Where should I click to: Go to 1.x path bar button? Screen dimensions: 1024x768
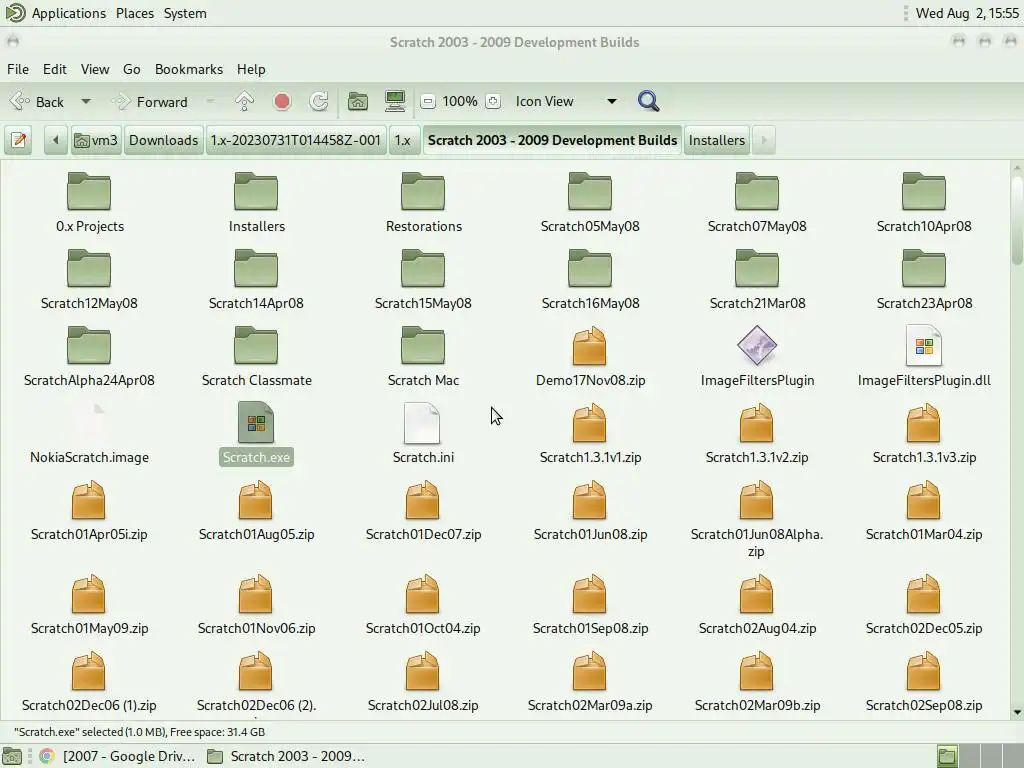point(403,140)
